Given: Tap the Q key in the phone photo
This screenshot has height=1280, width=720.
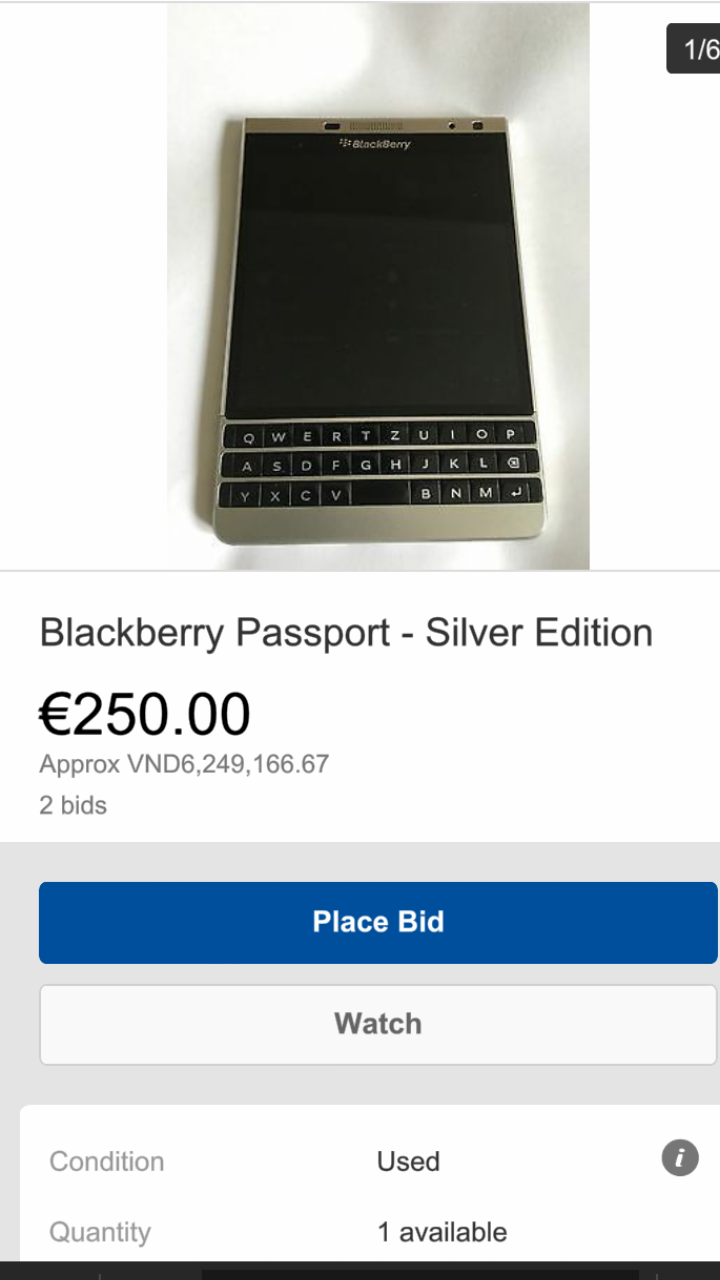Looking at the screenshot, I should coord(248,436).
